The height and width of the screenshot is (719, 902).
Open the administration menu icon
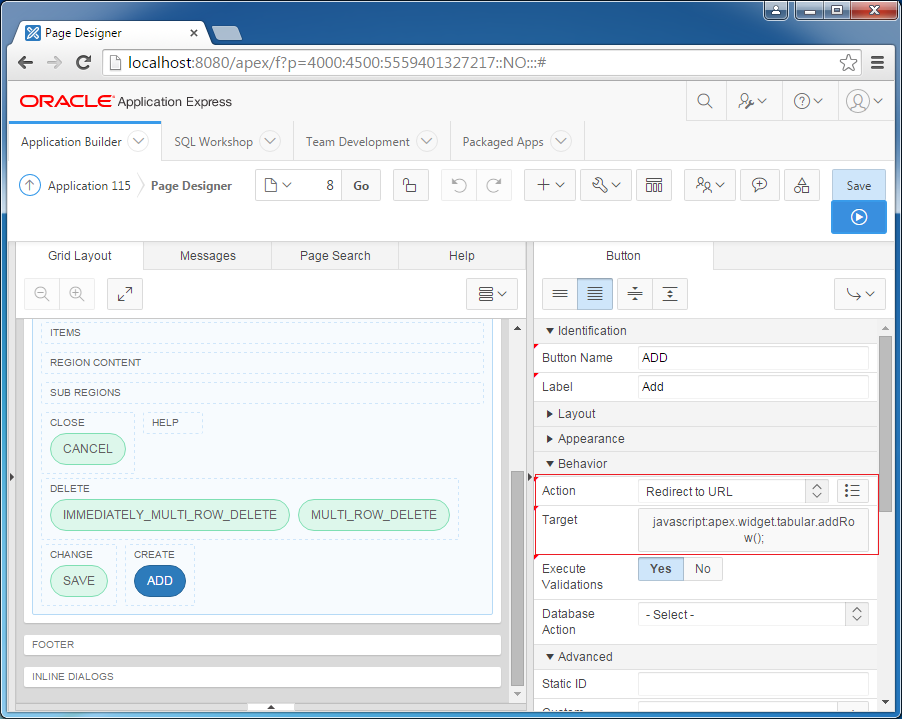(x=752, y=101)
